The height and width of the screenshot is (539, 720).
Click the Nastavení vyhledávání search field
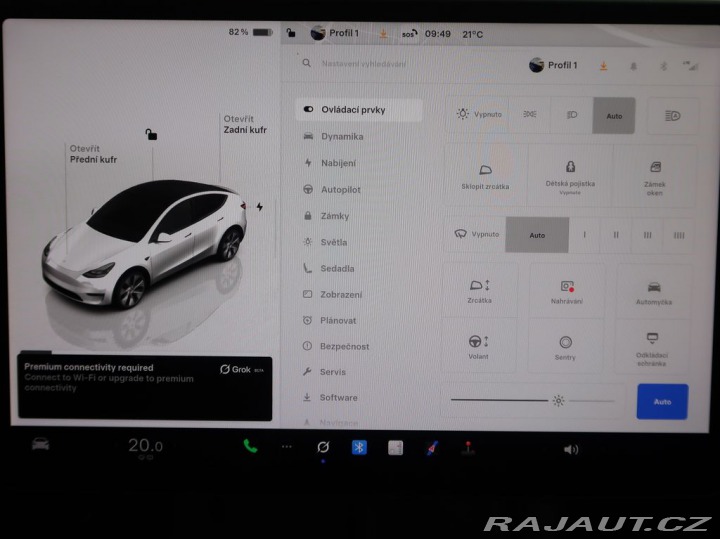click(364, 64)
